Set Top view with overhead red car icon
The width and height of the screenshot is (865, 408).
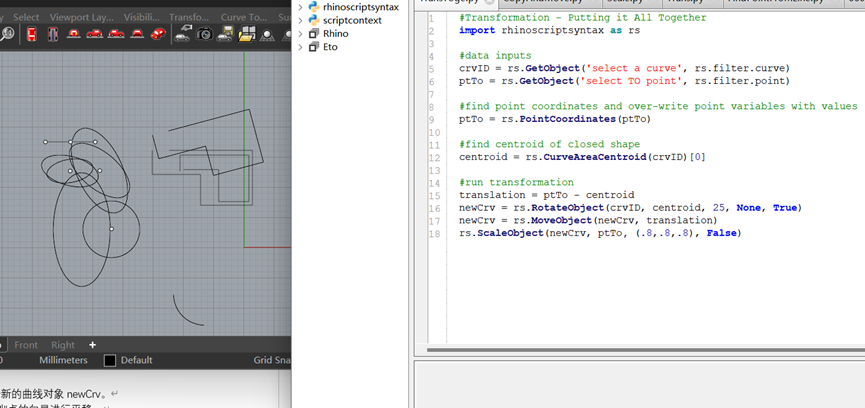(x=31, y=34)
